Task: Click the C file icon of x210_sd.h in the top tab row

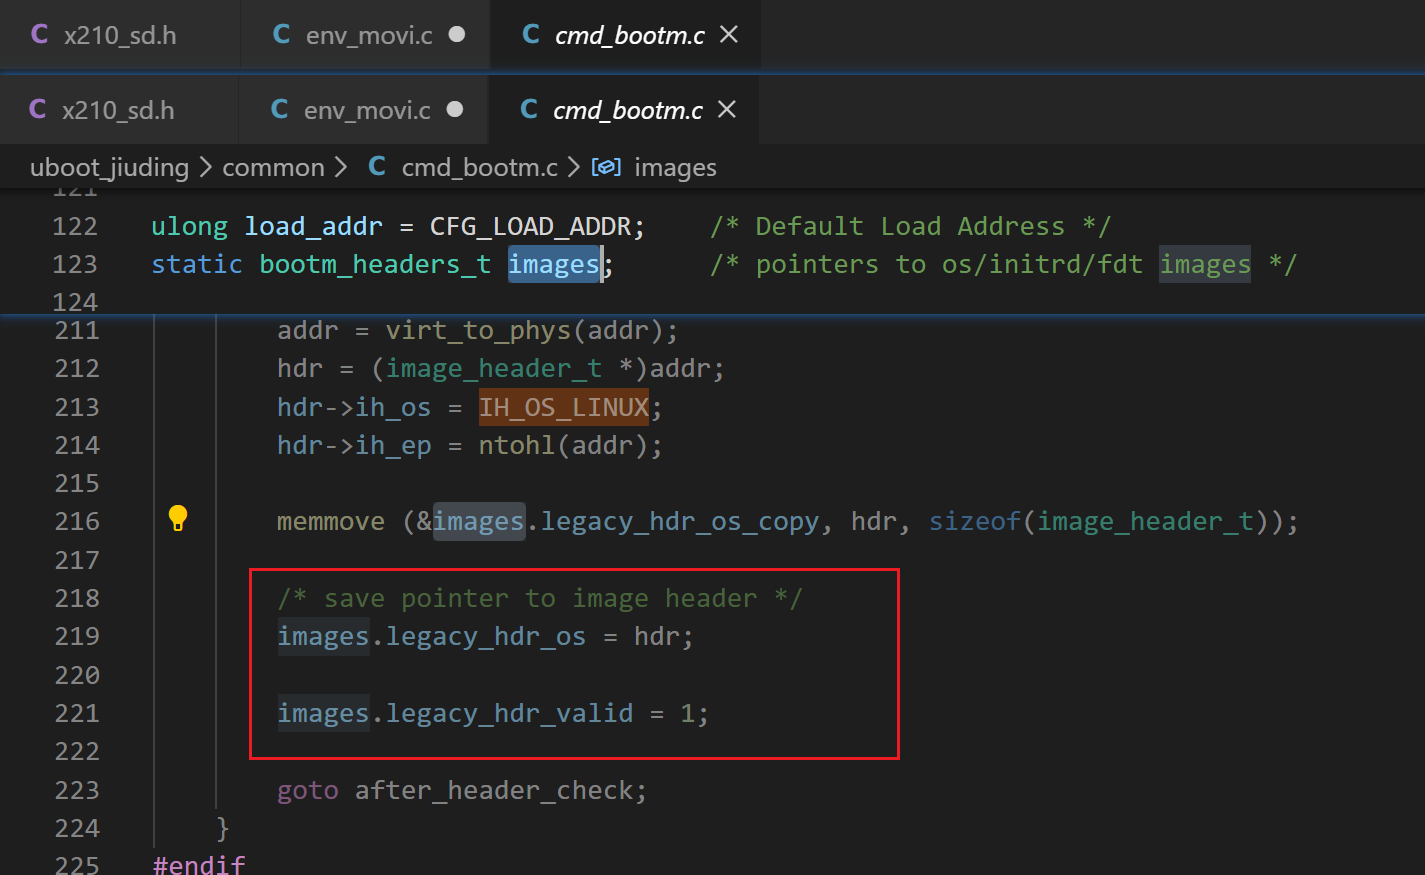Action: point(40,35)
